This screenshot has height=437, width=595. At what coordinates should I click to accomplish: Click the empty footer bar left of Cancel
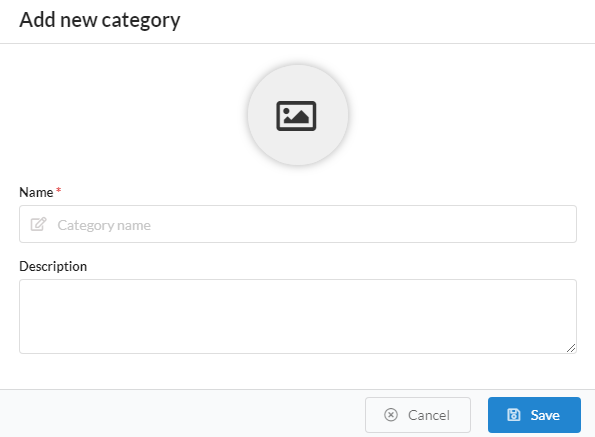click(x=182, y=413)
